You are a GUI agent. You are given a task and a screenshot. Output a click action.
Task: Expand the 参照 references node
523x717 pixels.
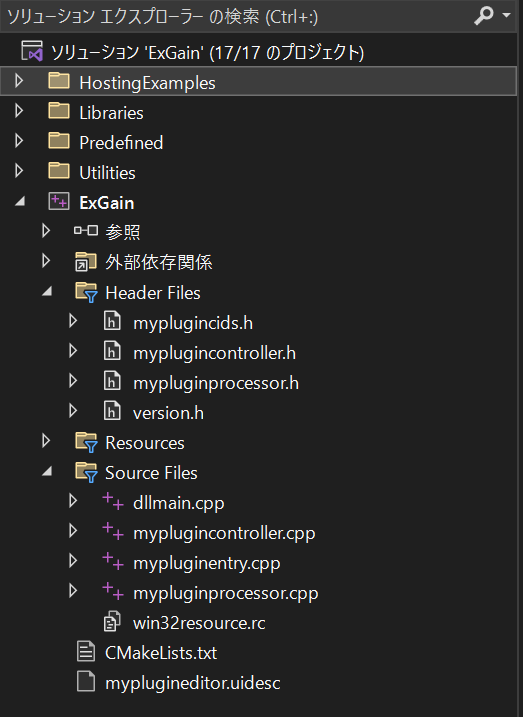click(46, 231)
